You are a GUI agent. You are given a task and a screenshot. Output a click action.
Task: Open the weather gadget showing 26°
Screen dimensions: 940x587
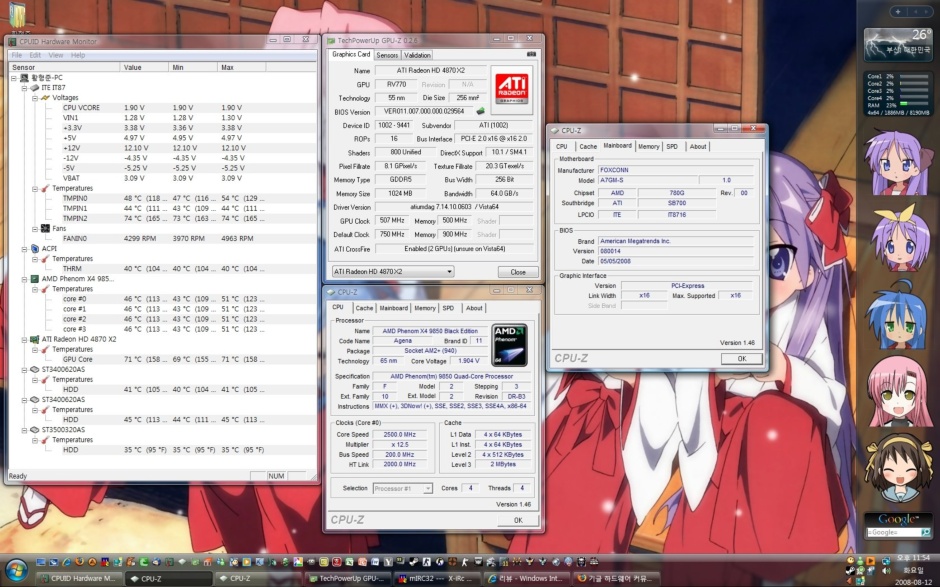[898, 44]
